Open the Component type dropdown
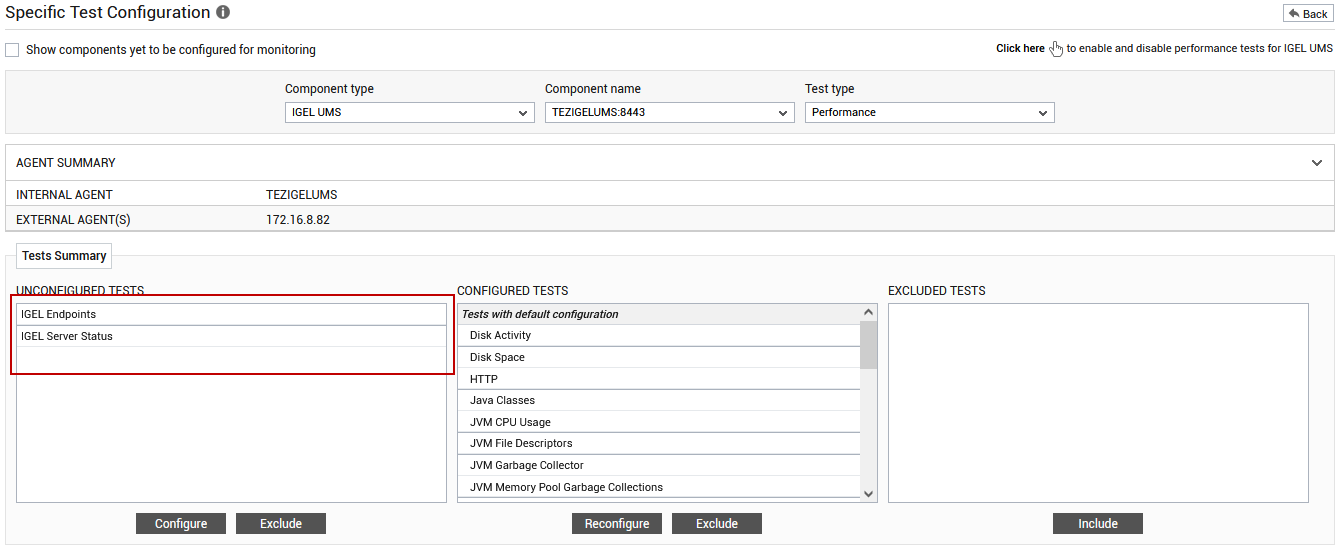This screenshot has height=551, width=1342. (410, 112)
